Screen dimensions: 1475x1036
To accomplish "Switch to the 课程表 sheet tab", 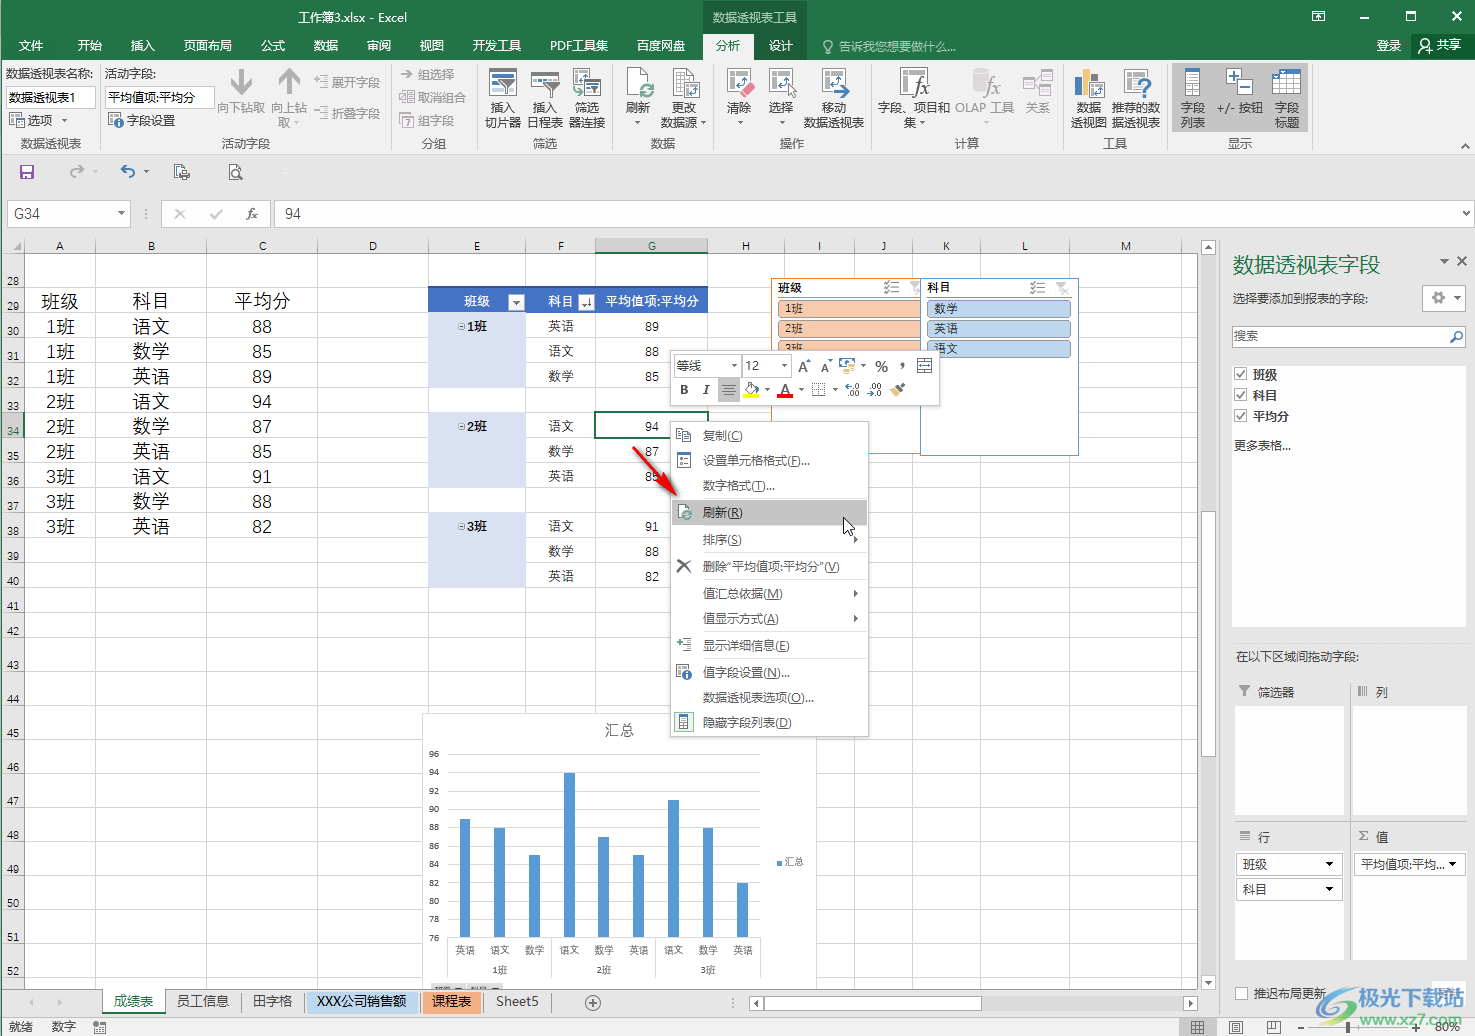I will tap(452, 1001).
